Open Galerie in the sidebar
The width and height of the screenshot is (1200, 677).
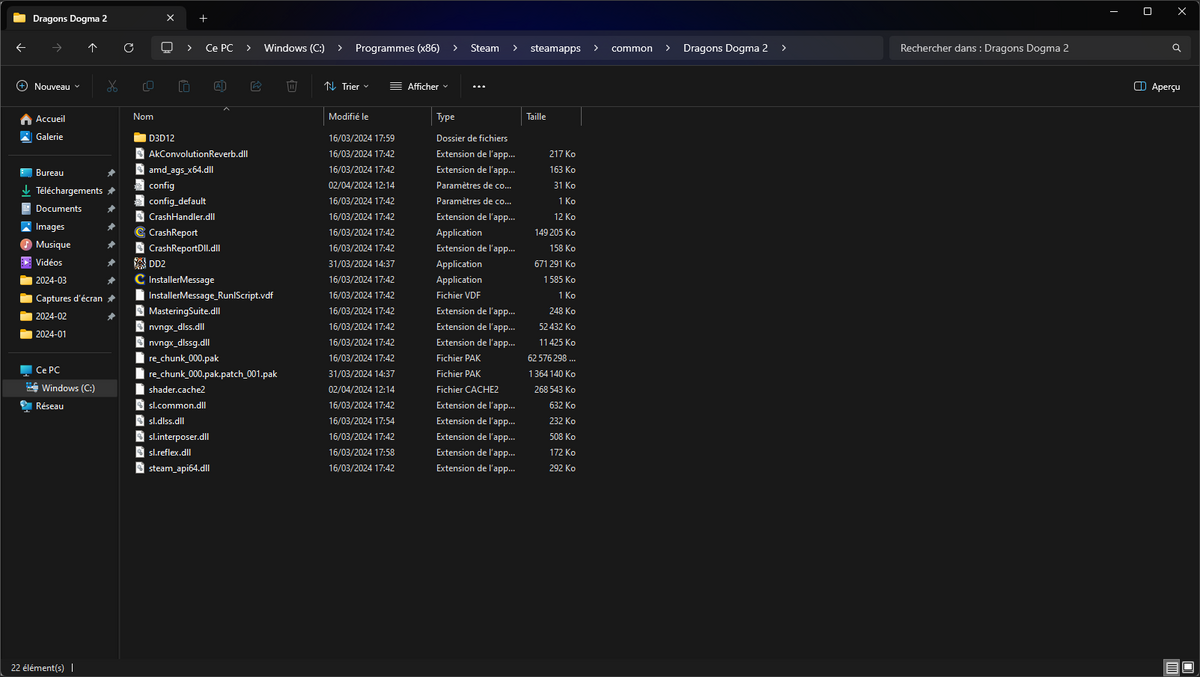[x=49, y=137]
